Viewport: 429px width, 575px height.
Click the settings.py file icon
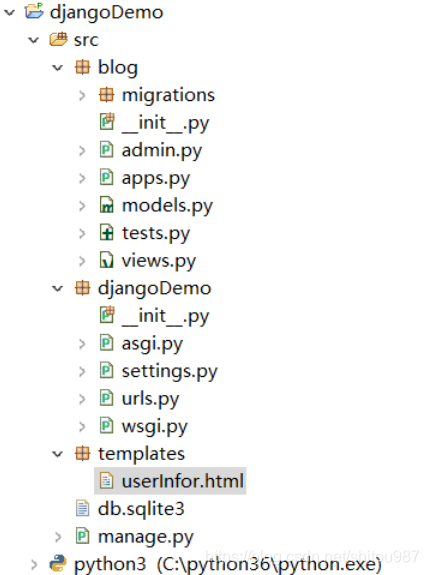point(106,371)
